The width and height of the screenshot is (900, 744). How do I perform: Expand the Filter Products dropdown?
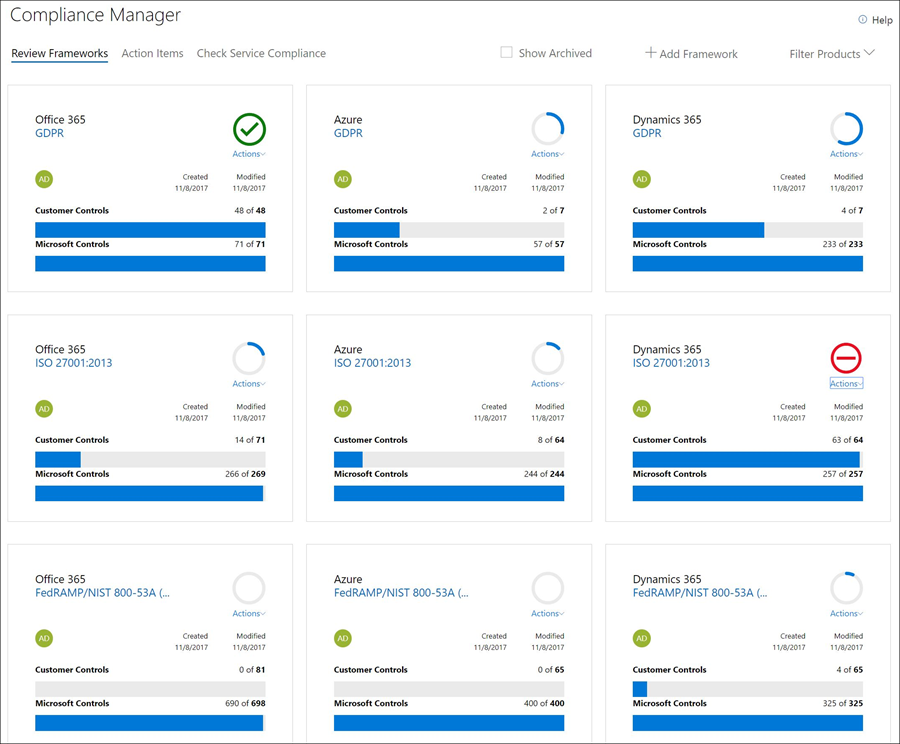coord(831,54)
